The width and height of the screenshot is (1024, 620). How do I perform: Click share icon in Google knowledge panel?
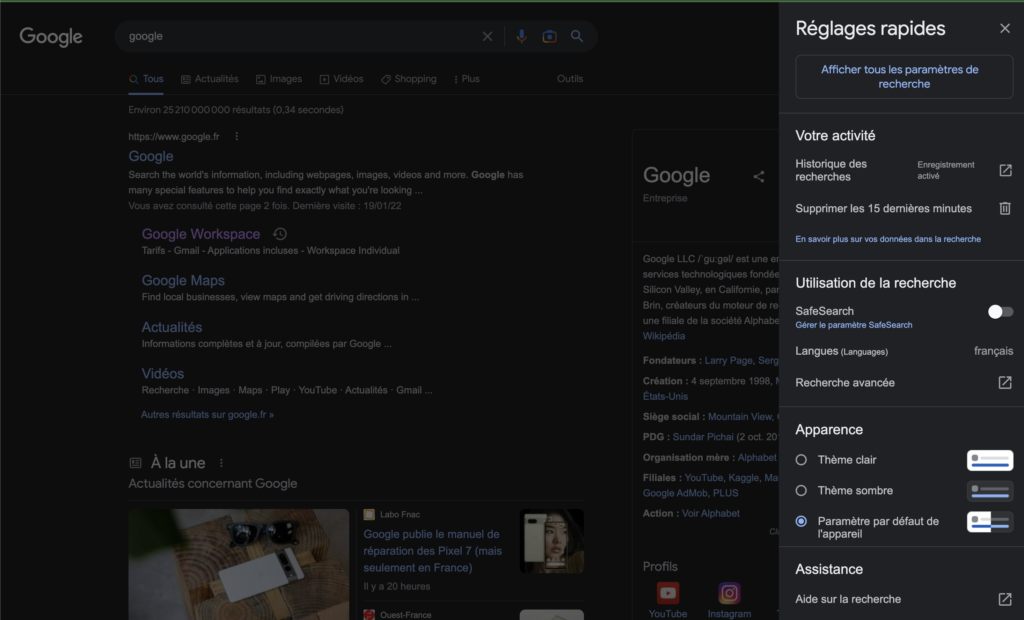click(x=758, y=176)
